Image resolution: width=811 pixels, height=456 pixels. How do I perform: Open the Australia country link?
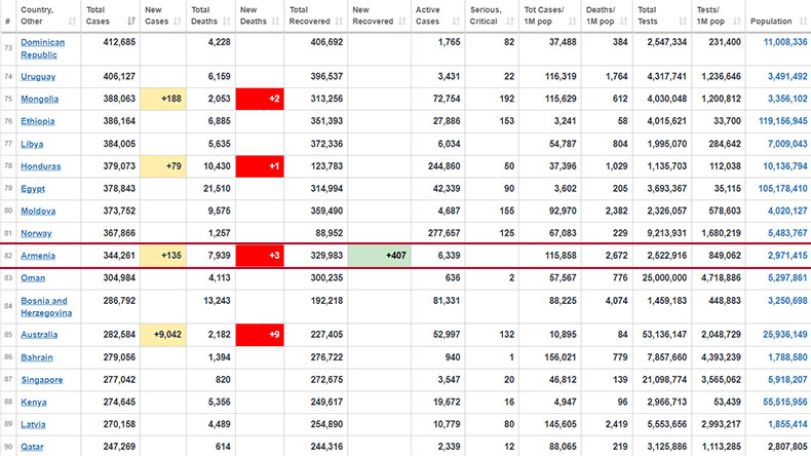39,335
